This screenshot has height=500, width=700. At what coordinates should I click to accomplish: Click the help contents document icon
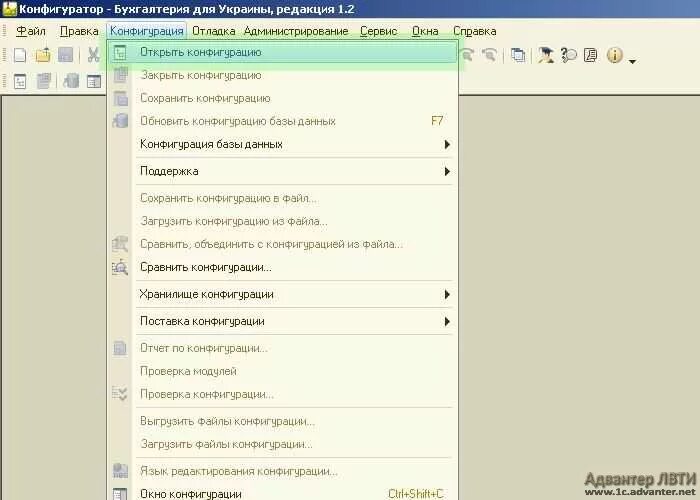point(591,55)
